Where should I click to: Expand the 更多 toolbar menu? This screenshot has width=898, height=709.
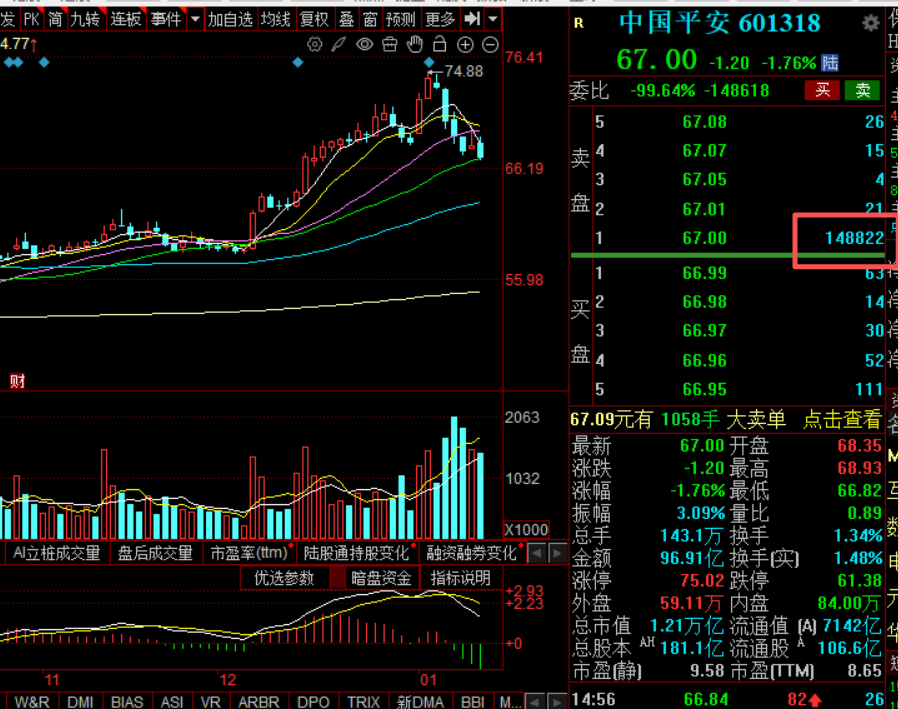point(439,19)
